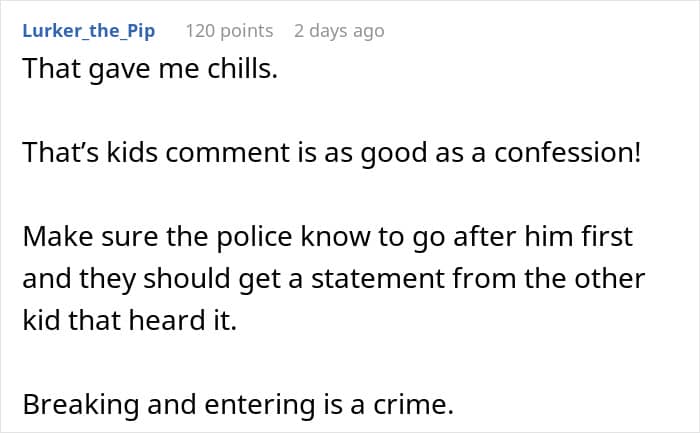Open the Lurker_the_Pip user profile
The image size is (700, 433).
[x=88, y=31]
